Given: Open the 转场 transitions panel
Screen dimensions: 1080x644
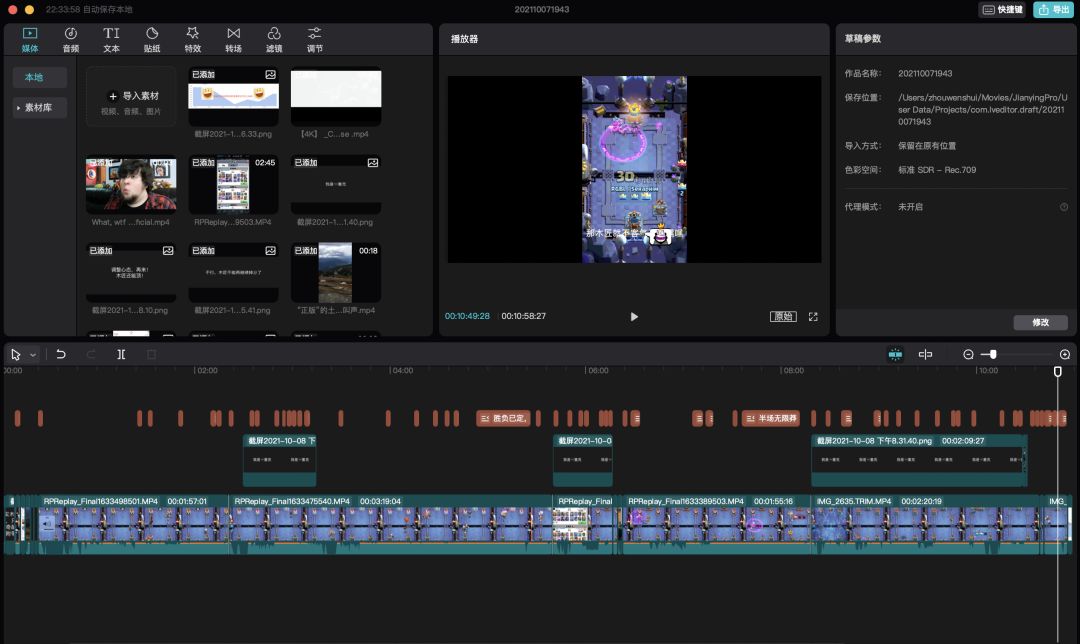Looking at the screenshot, I should click(x=233, y=40).
